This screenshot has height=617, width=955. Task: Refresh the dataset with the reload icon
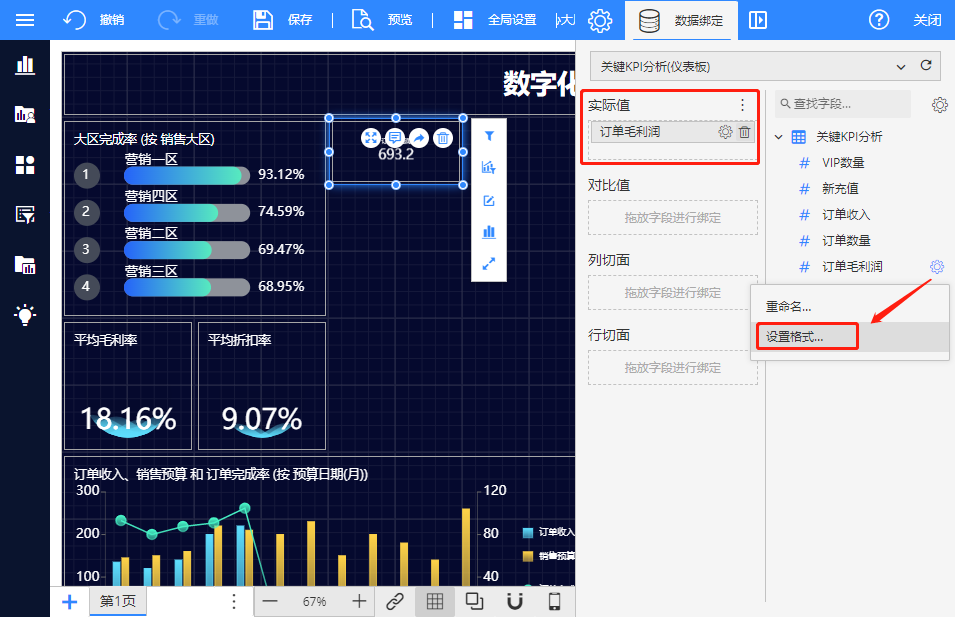(926, 66)
